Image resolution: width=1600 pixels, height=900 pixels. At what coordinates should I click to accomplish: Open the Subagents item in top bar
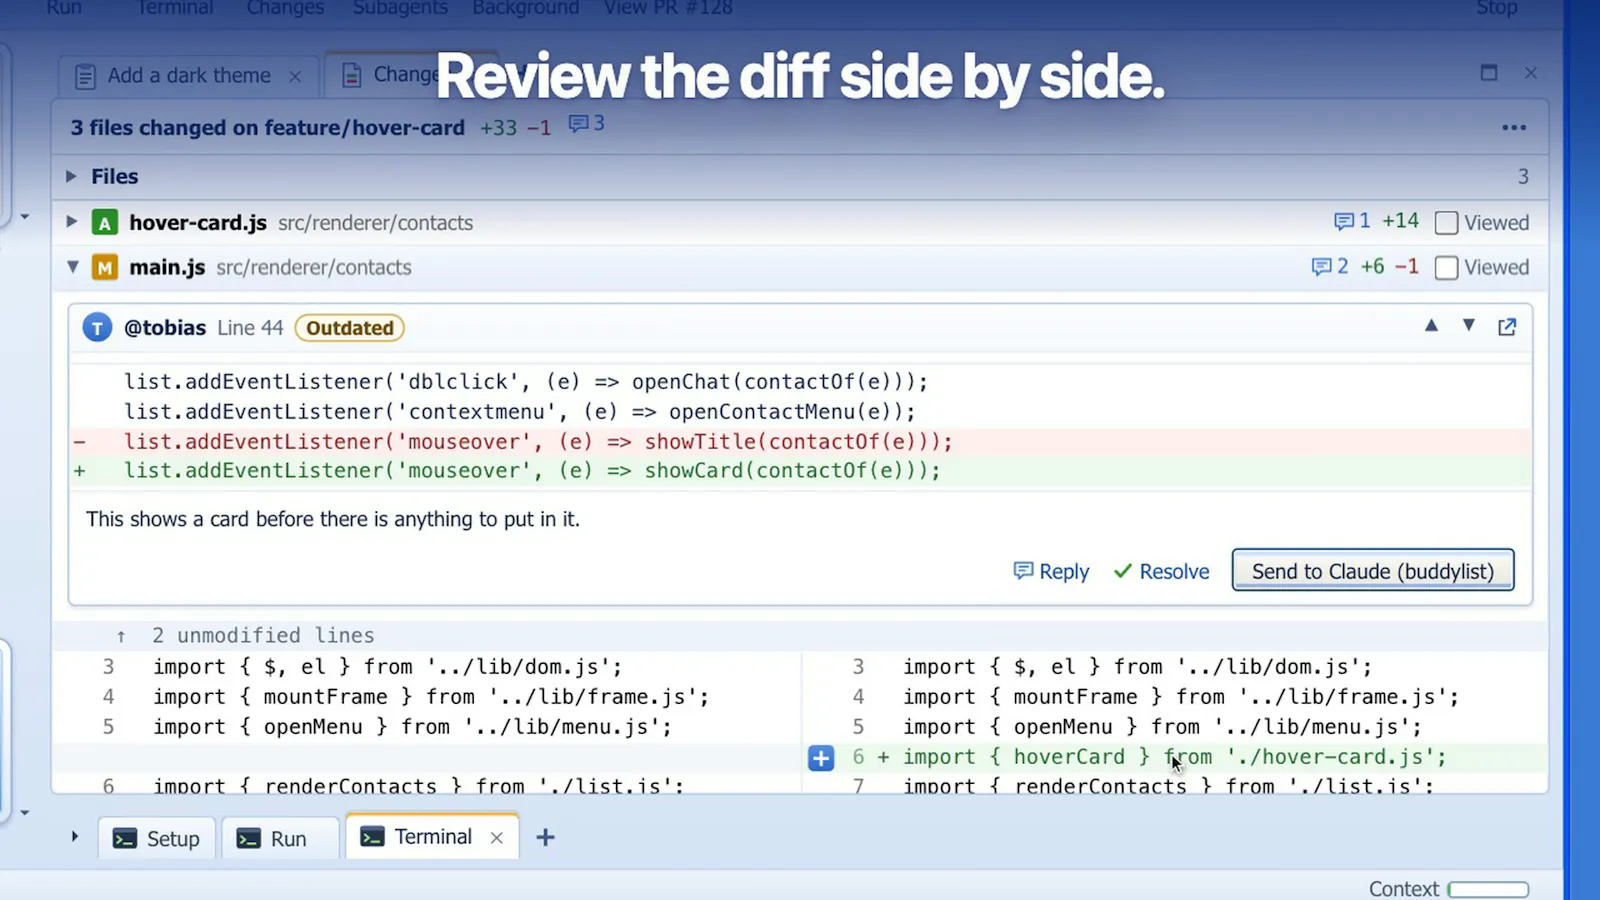pyautogui.click(x=400, y=8)
